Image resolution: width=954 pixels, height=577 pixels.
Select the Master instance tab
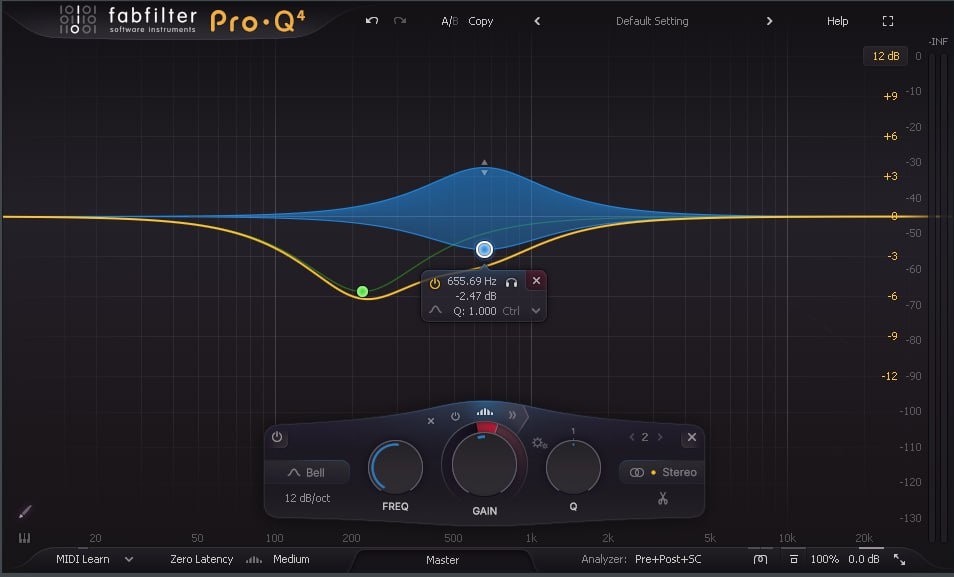point(442,561)
